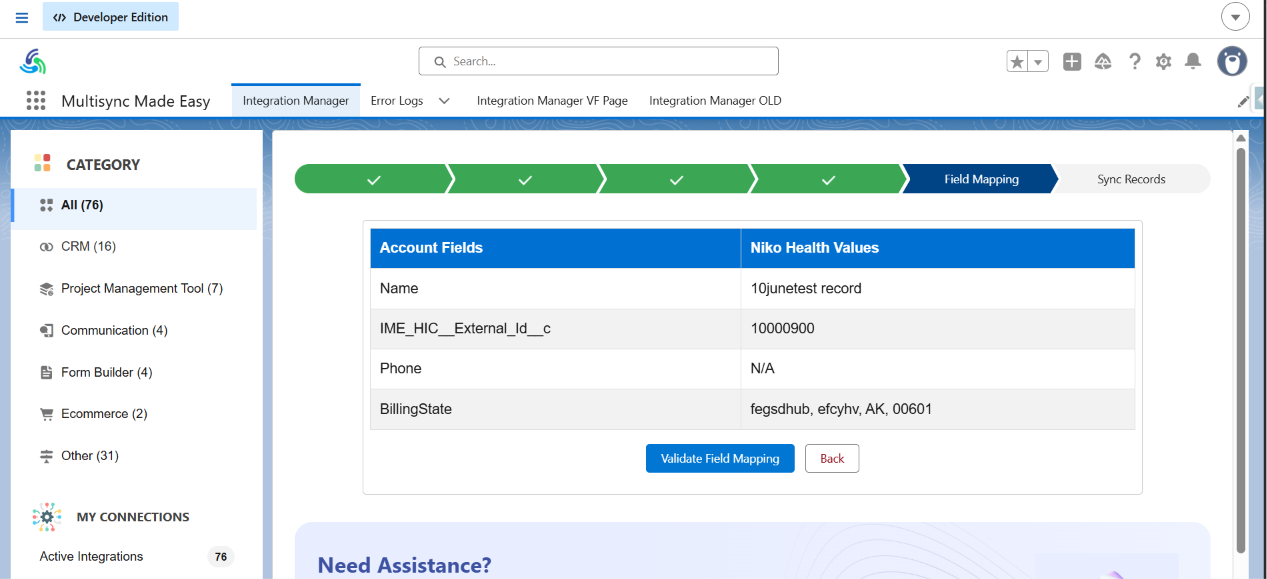
Task: Focus the Search input field
Action: (x=598, y=61)
